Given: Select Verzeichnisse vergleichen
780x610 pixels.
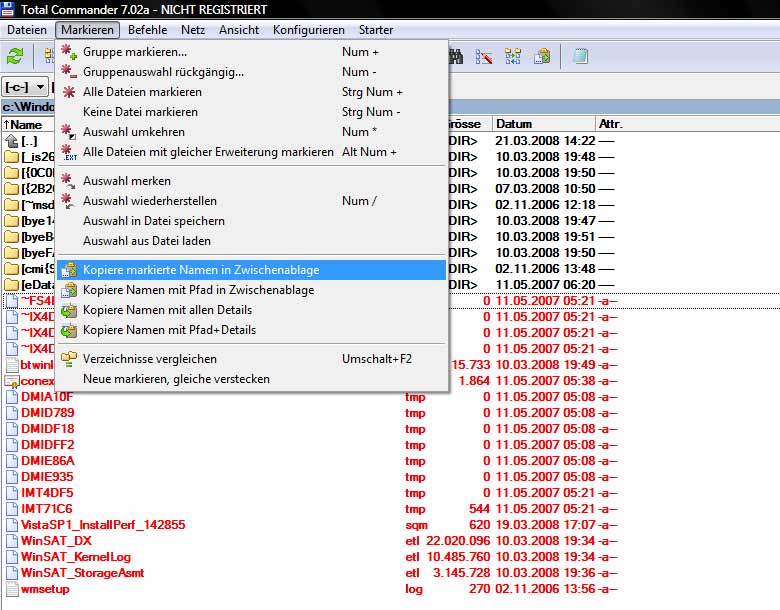Looking at the screenshot, I should 251,359.
